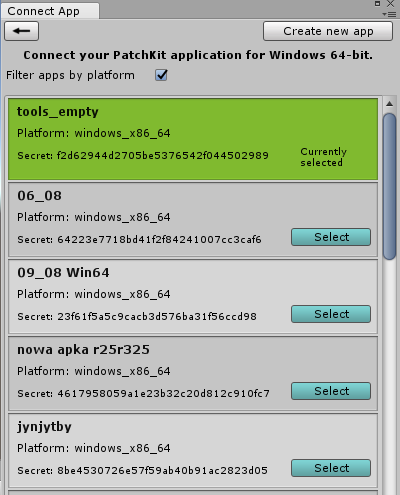Viewport: 400px width, 495px height.
Task: Open the panel options menu icon
Action: pyautogui.click(x=389, y=14)
